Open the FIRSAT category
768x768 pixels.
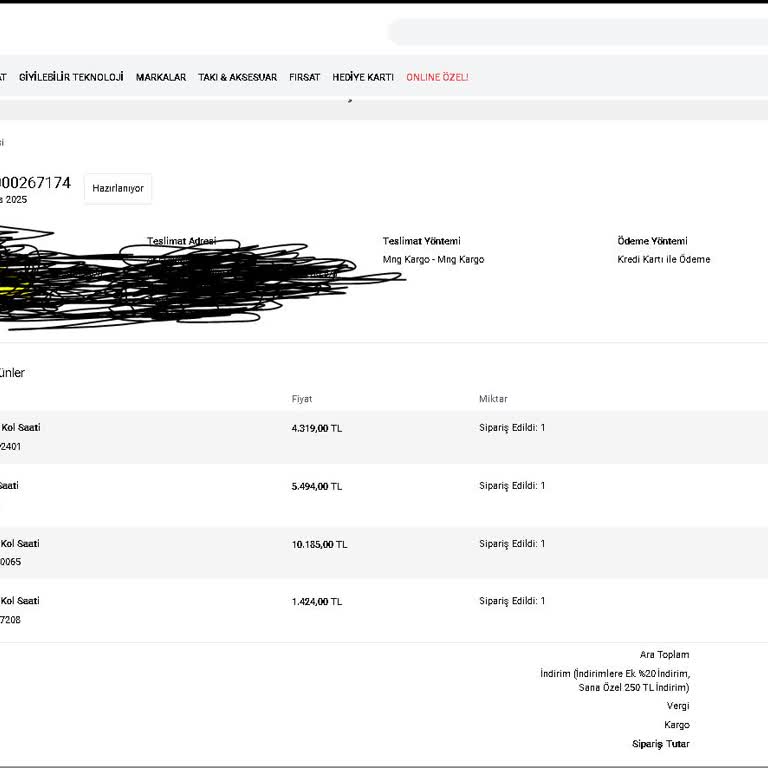pos(305,77)
